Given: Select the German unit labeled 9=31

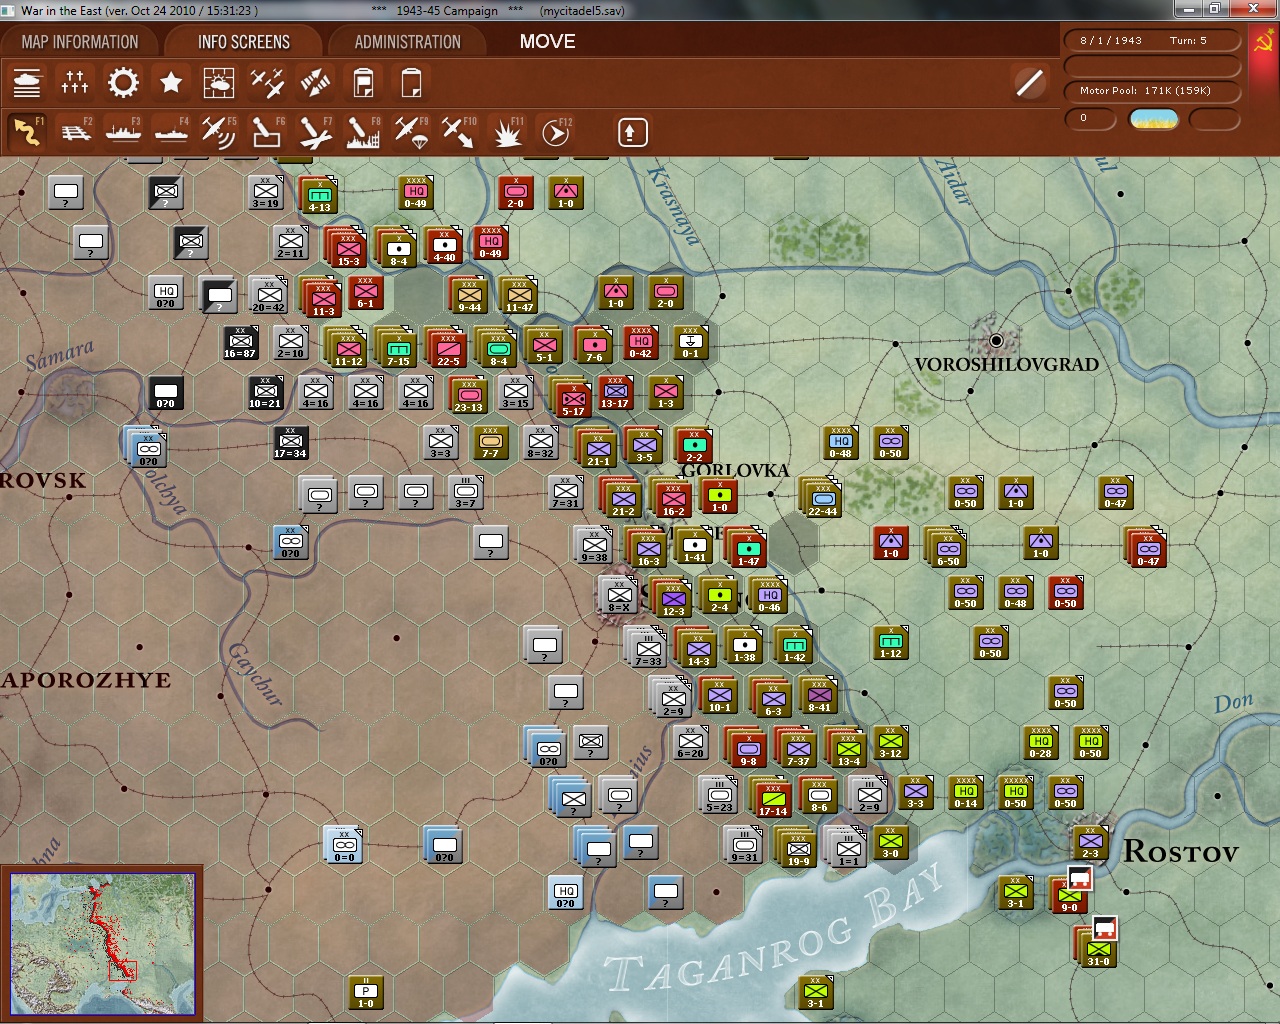Looking at the screenshot, I should [x=744, y=845].
